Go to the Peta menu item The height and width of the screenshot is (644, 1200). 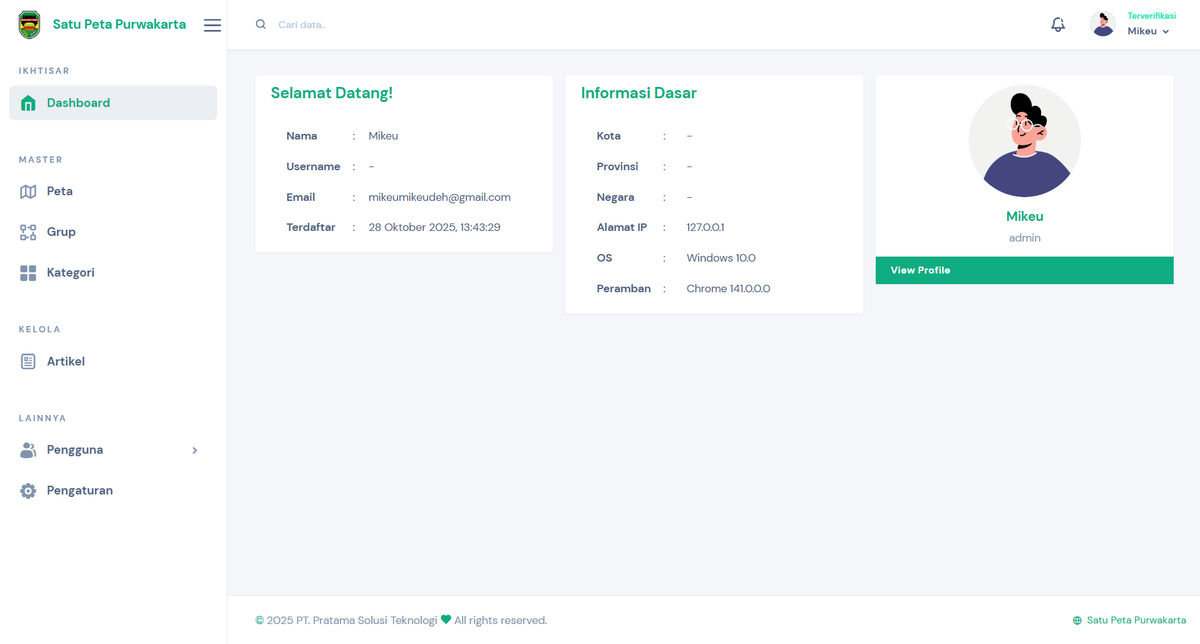(113, 191)
